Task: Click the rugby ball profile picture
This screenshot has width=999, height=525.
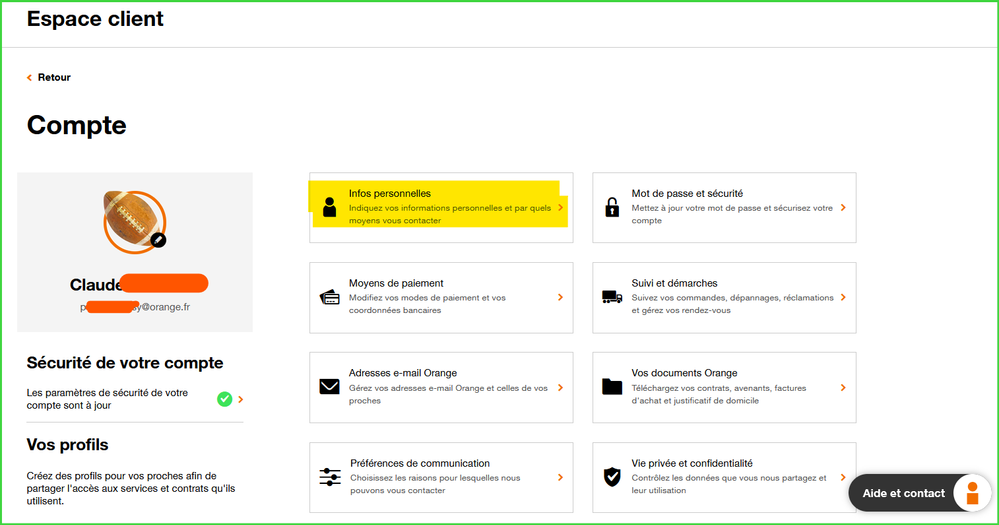Action: tap(130, 218)
